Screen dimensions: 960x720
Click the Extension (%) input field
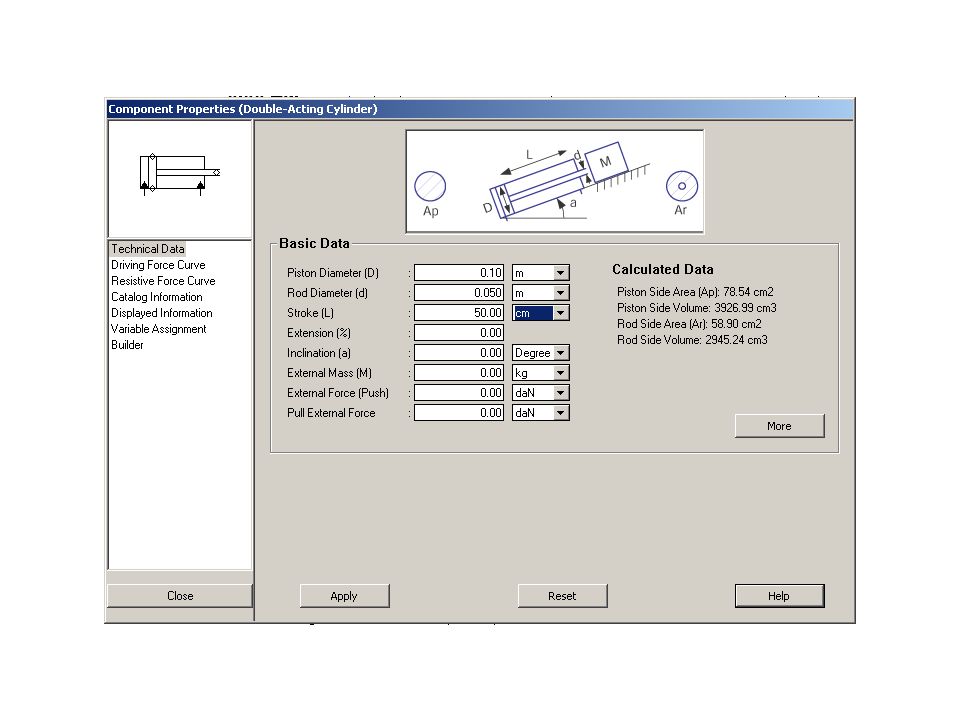(459, 333)
